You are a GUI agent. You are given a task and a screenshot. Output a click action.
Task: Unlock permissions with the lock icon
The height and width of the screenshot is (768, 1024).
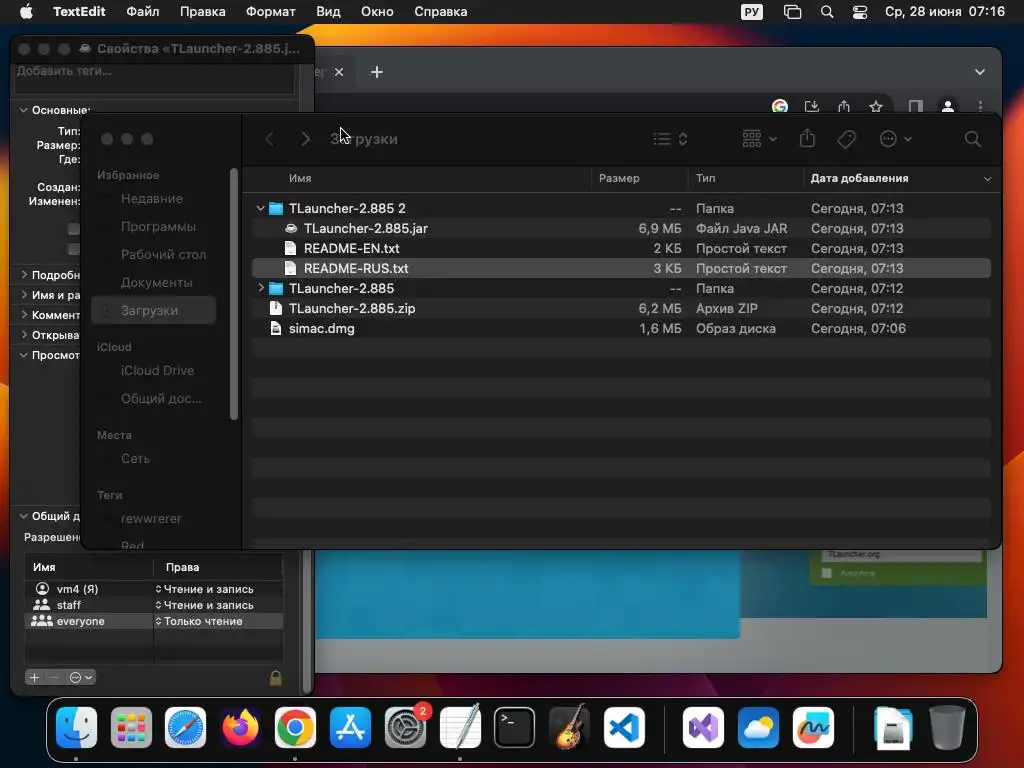[276, 678]
